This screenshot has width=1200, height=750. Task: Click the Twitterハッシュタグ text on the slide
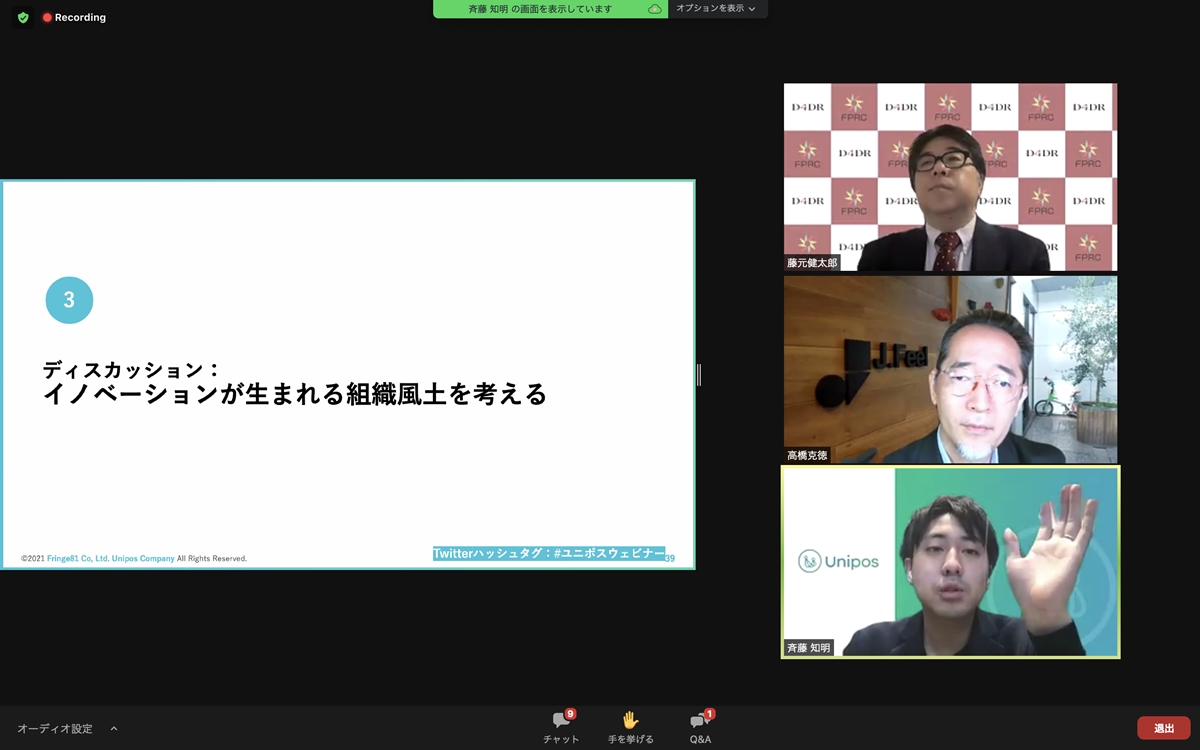point(548,554)
